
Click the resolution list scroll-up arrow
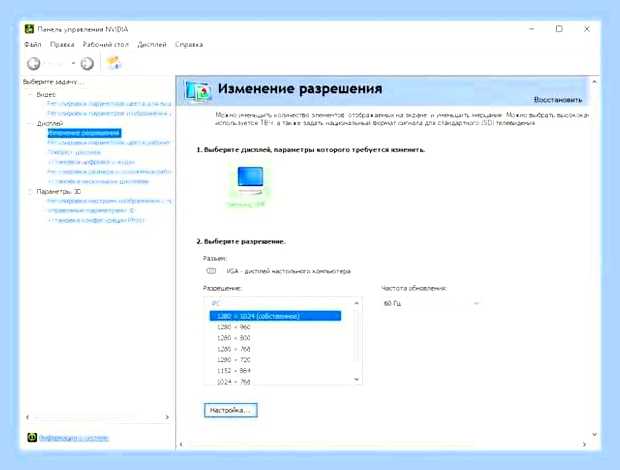(x=357, y=303)
